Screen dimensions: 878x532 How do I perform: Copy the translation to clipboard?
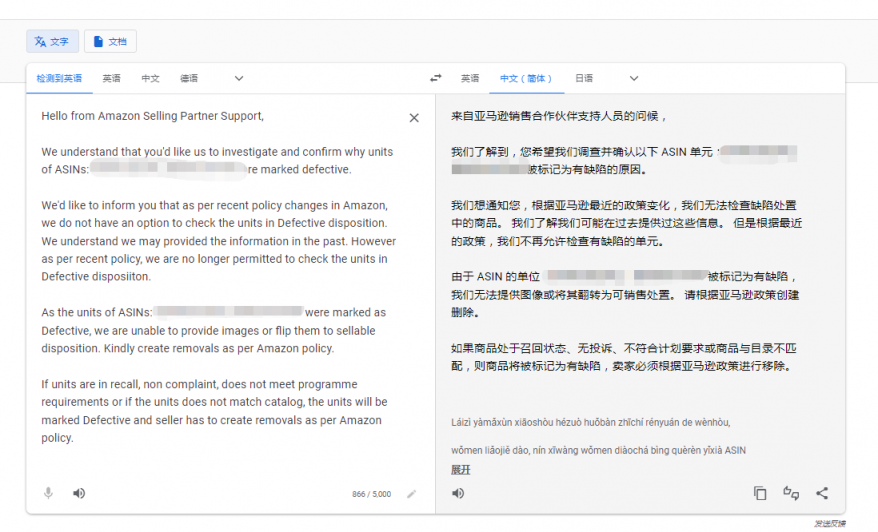(x=760, y=493)
